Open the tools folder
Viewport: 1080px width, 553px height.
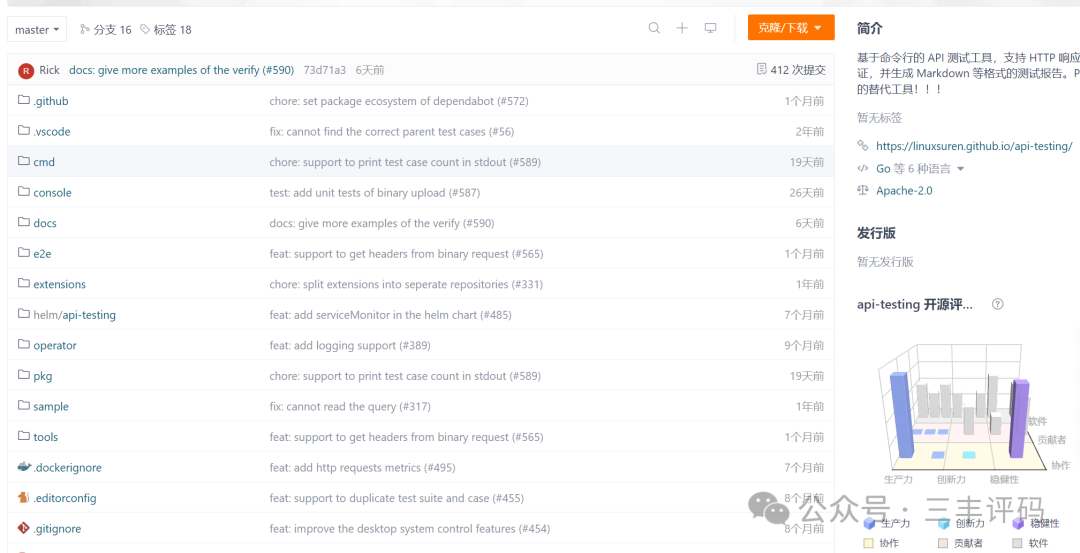click(45, 437)
